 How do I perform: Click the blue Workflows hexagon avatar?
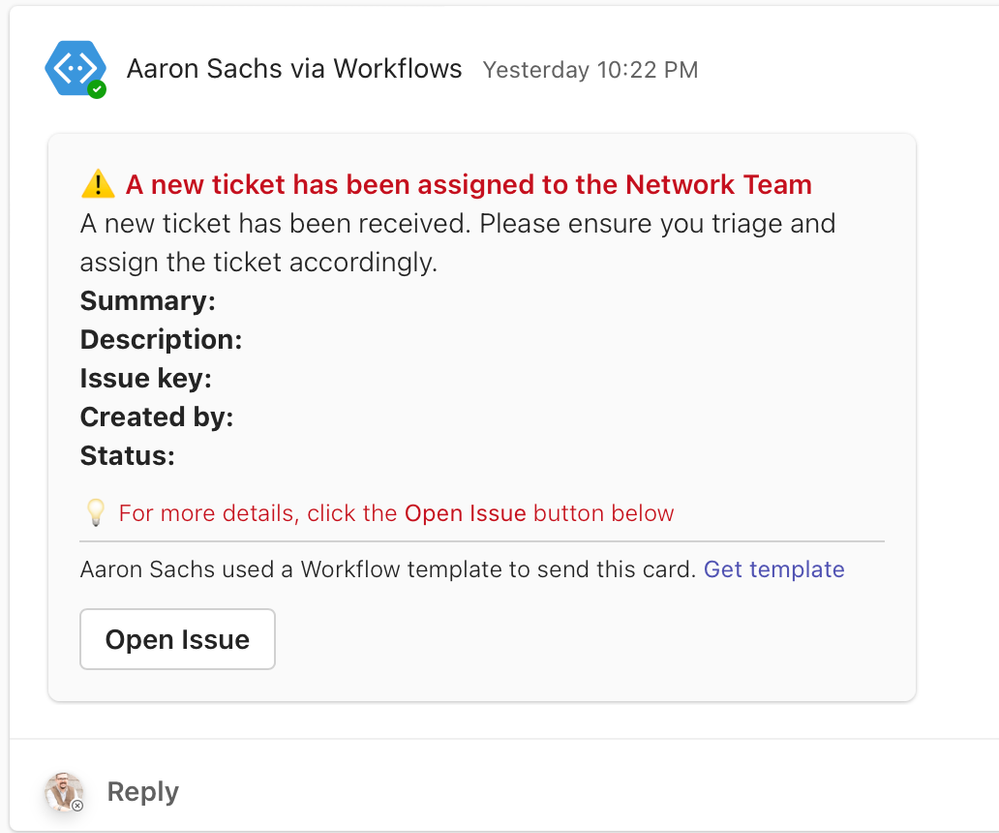coord(74,67)
